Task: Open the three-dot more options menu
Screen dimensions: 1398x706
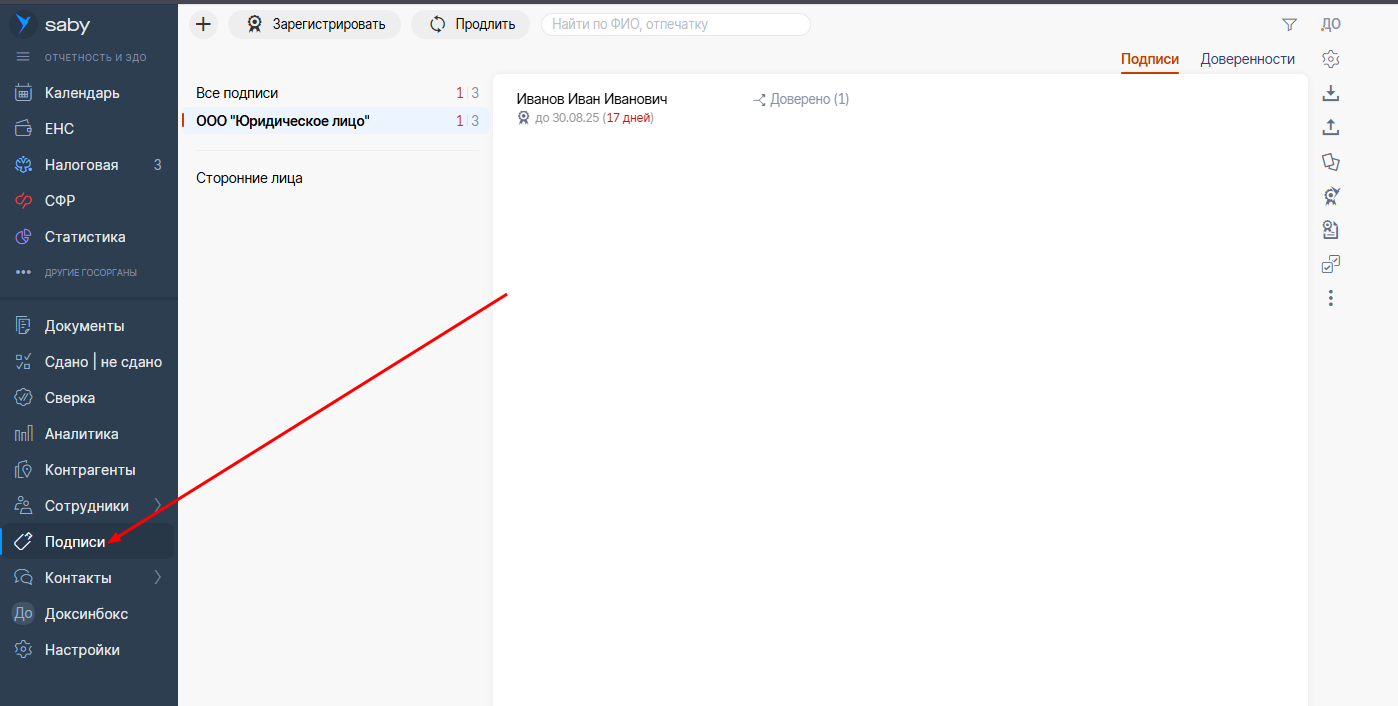Action: [x=1330, y=298]
